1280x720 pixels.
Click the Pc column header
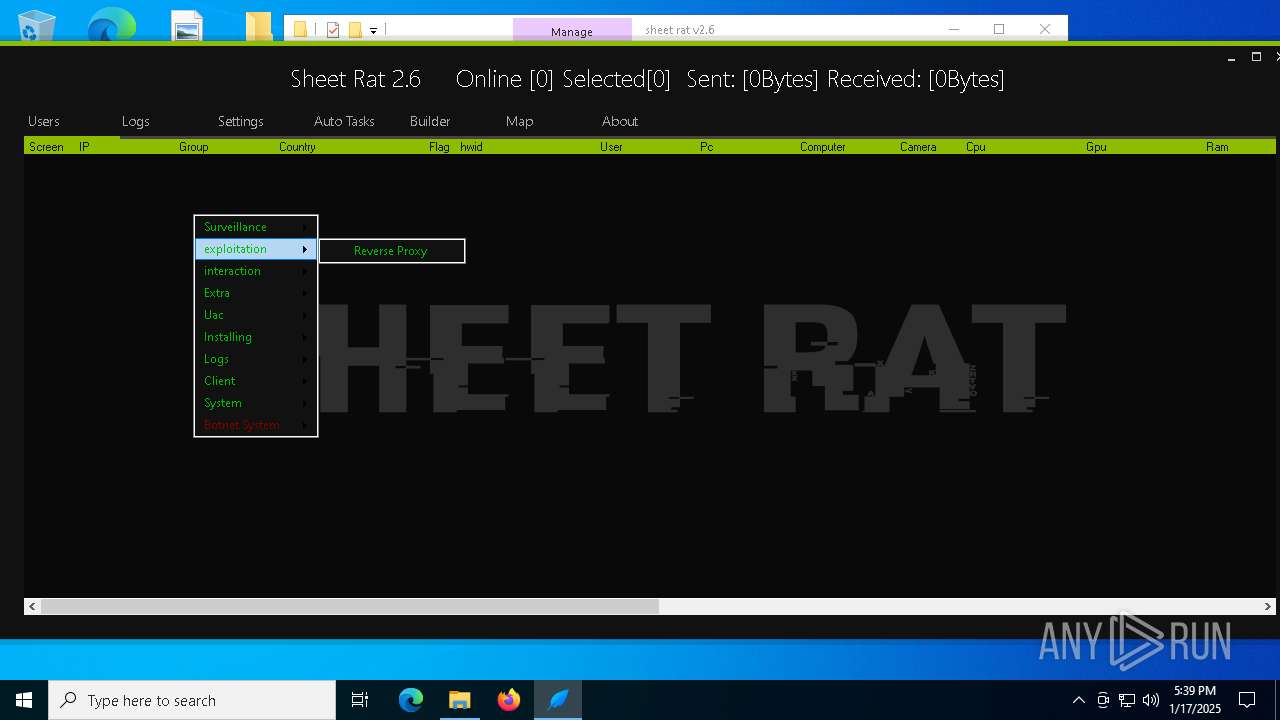707,147
